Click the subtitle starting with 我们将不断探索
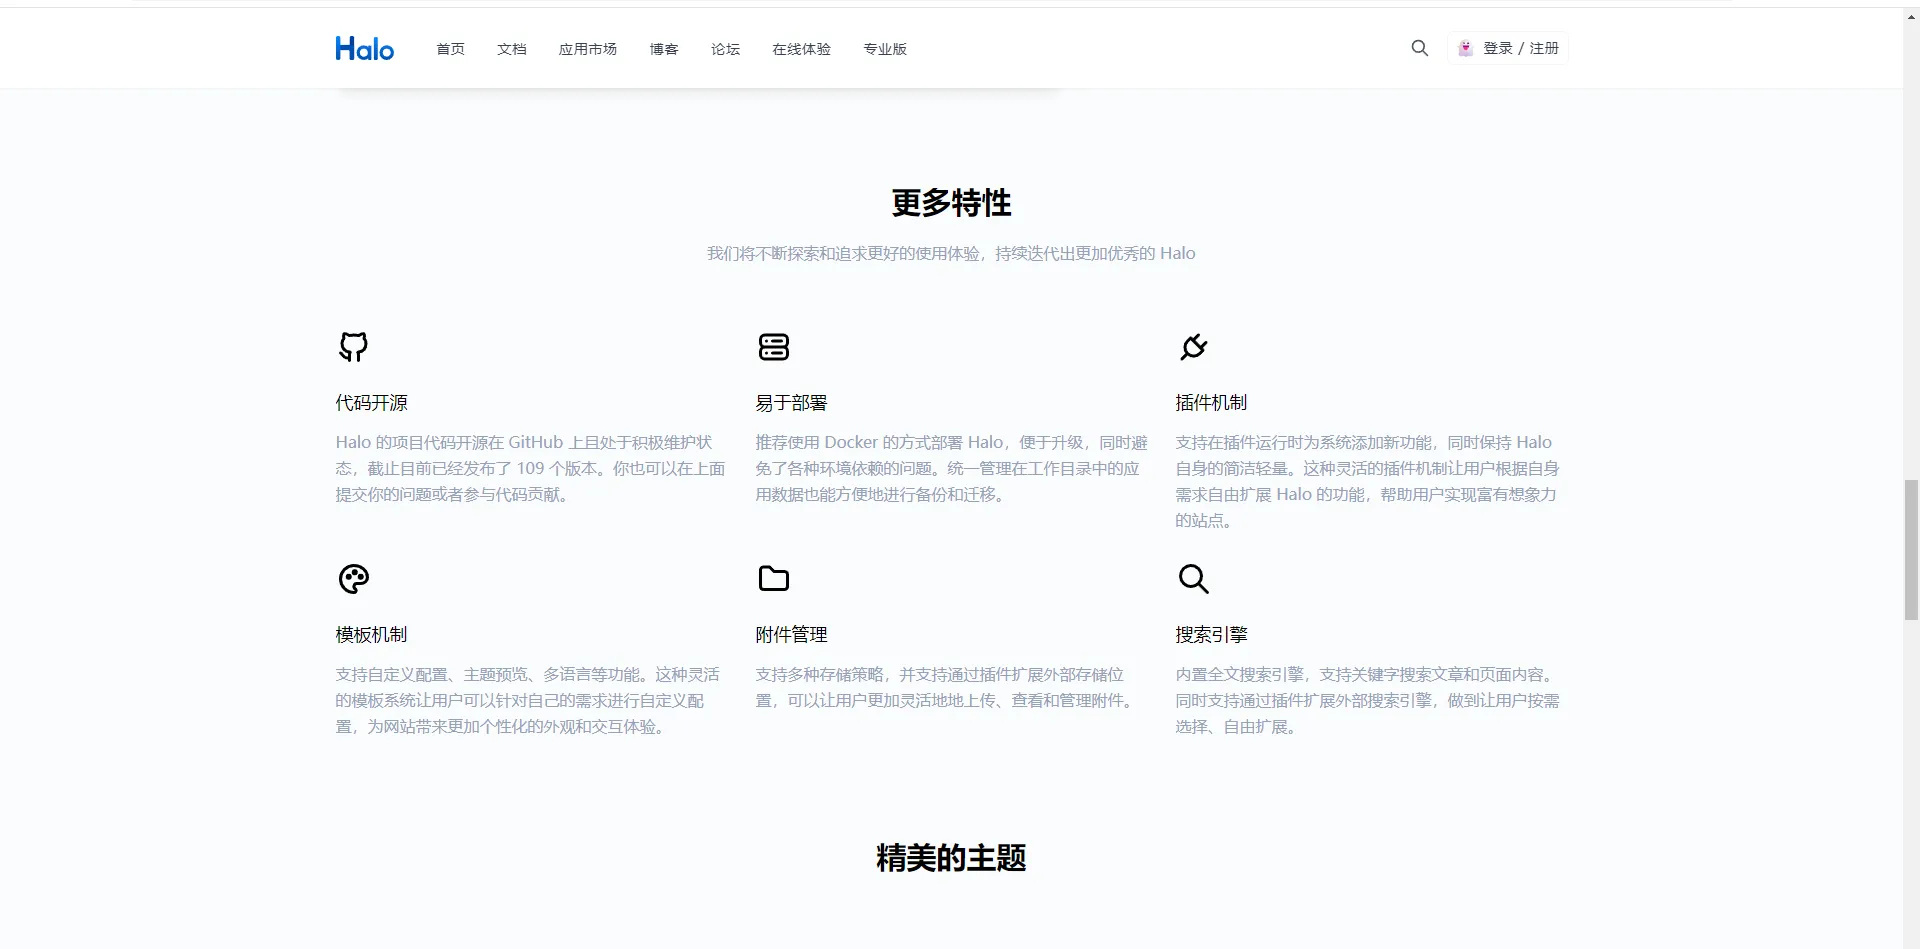 pos(952,254)
